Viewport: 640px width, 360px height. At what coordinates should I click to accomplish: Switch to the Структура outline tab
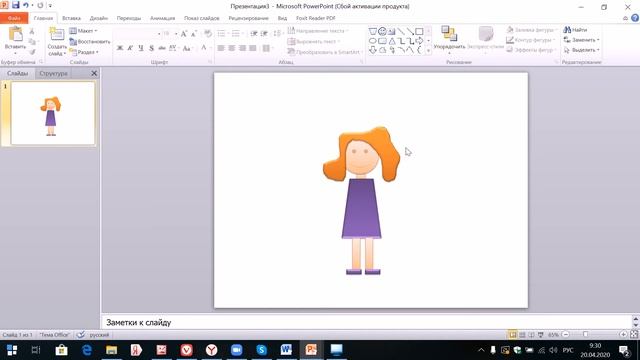click(53, 73)
